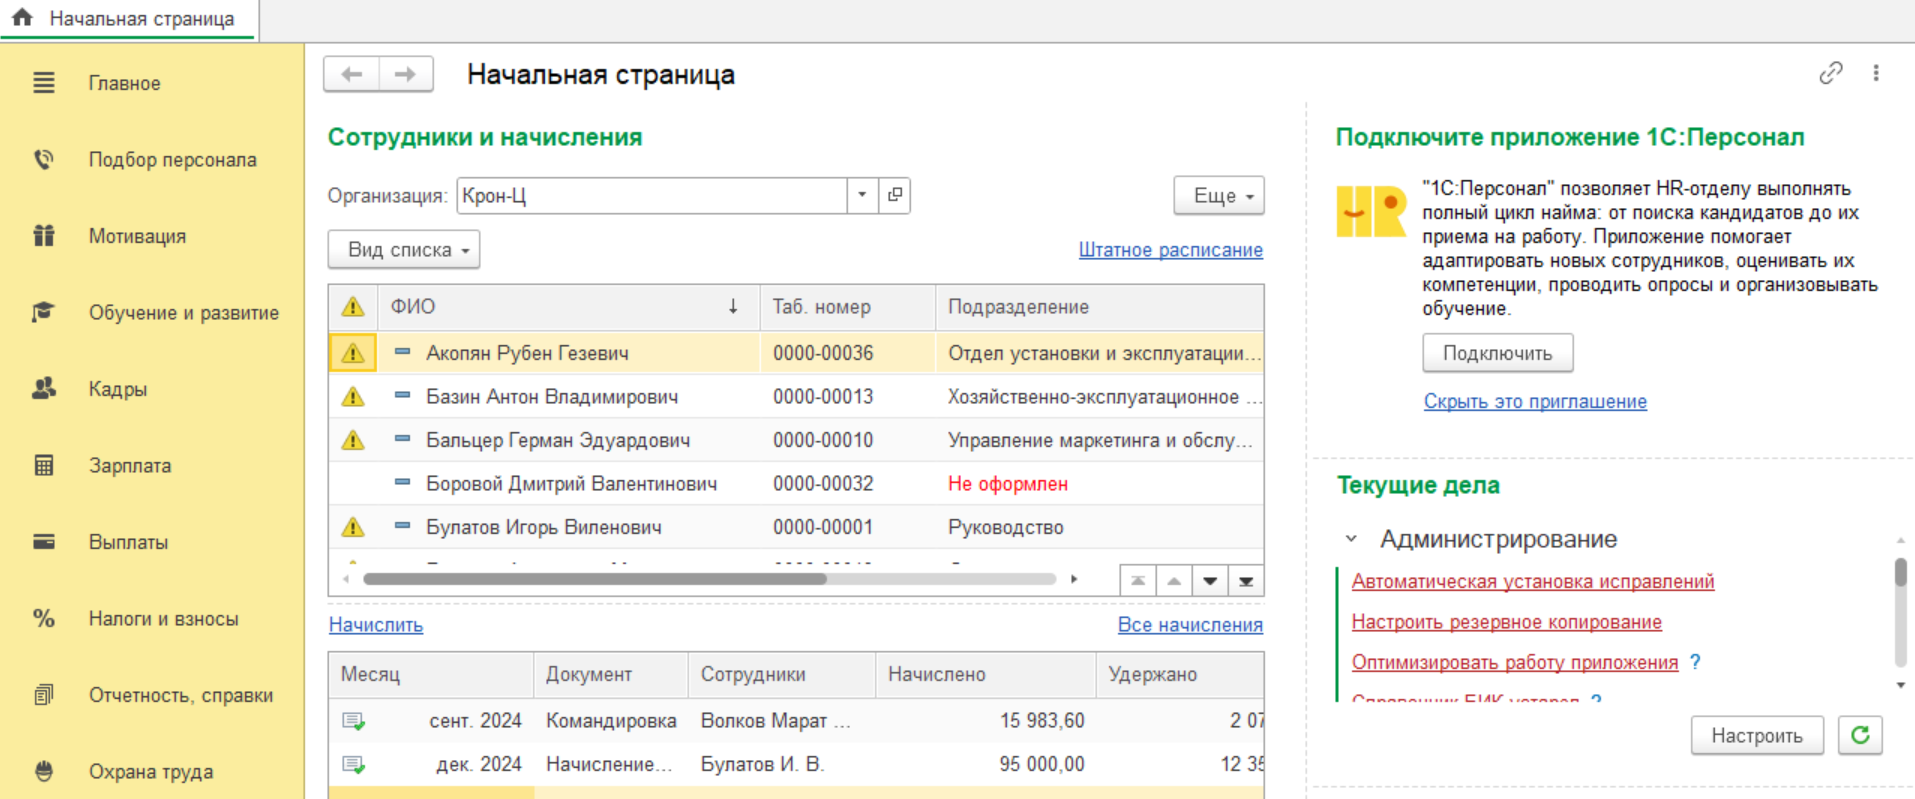The image size is (1915, 799).
Task: Jump to first row in employee list
Action: tap(1138, 581)
